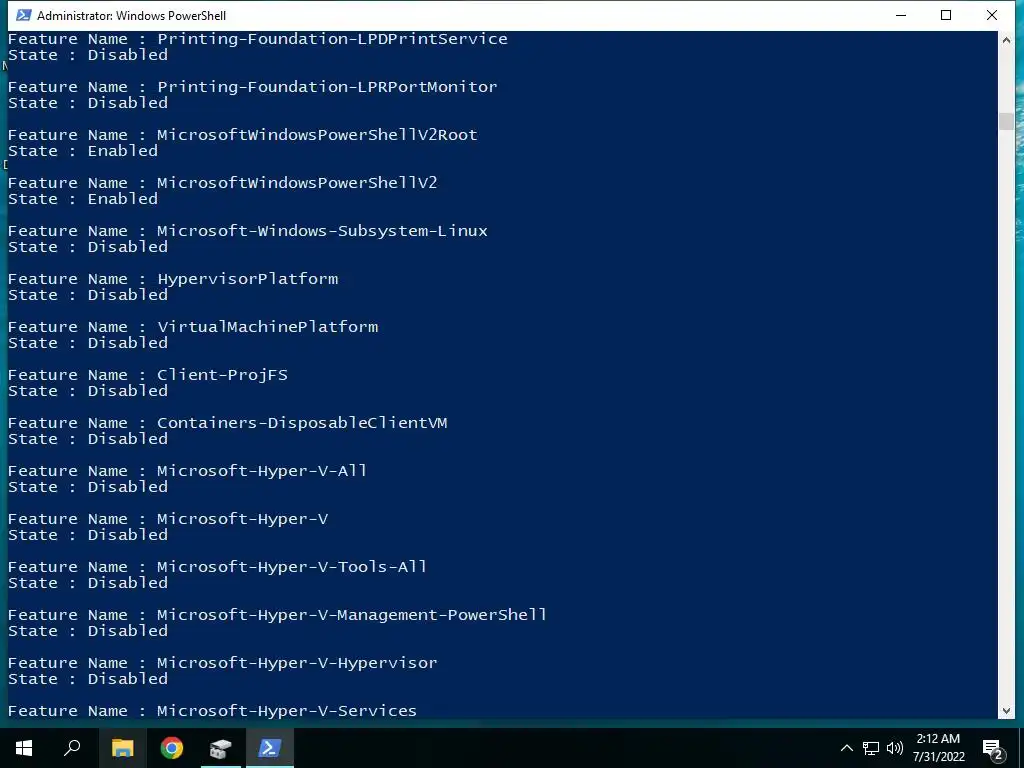Open the notification center icon

point(993,749)
